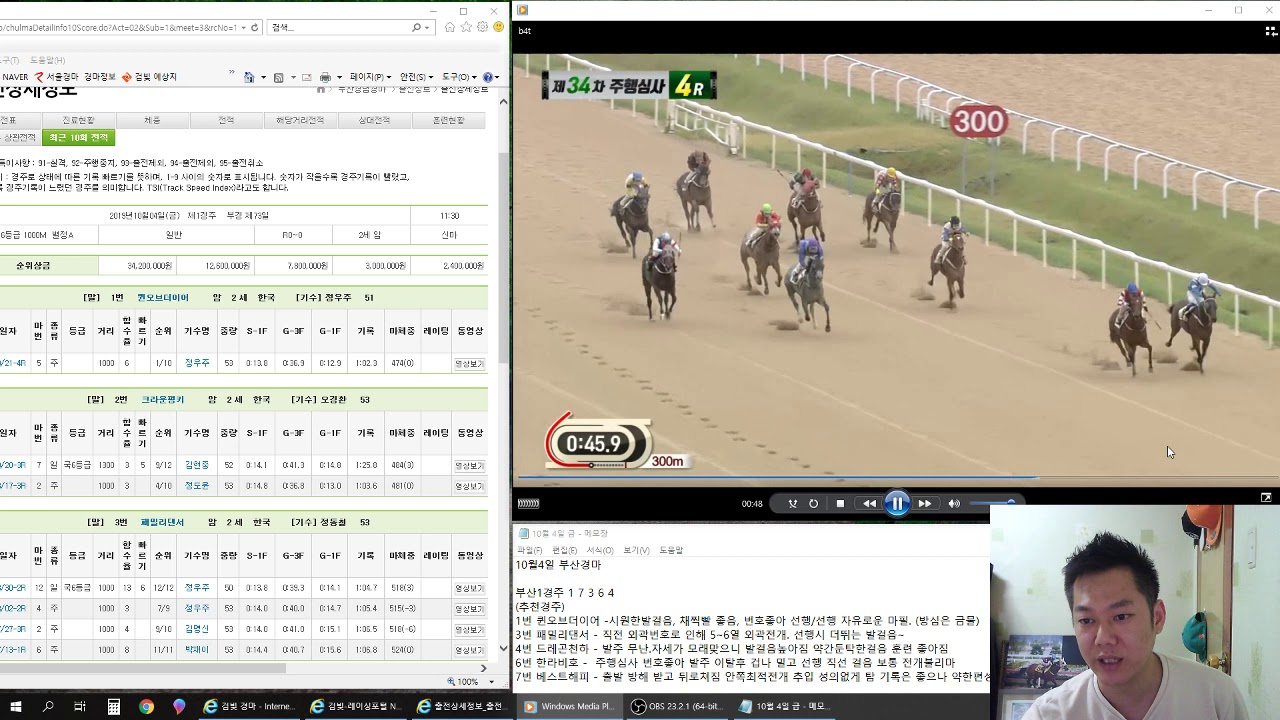Open the 서울경마 favorites link
Viewport: 1280px width, 720px height.
[56, 77]
